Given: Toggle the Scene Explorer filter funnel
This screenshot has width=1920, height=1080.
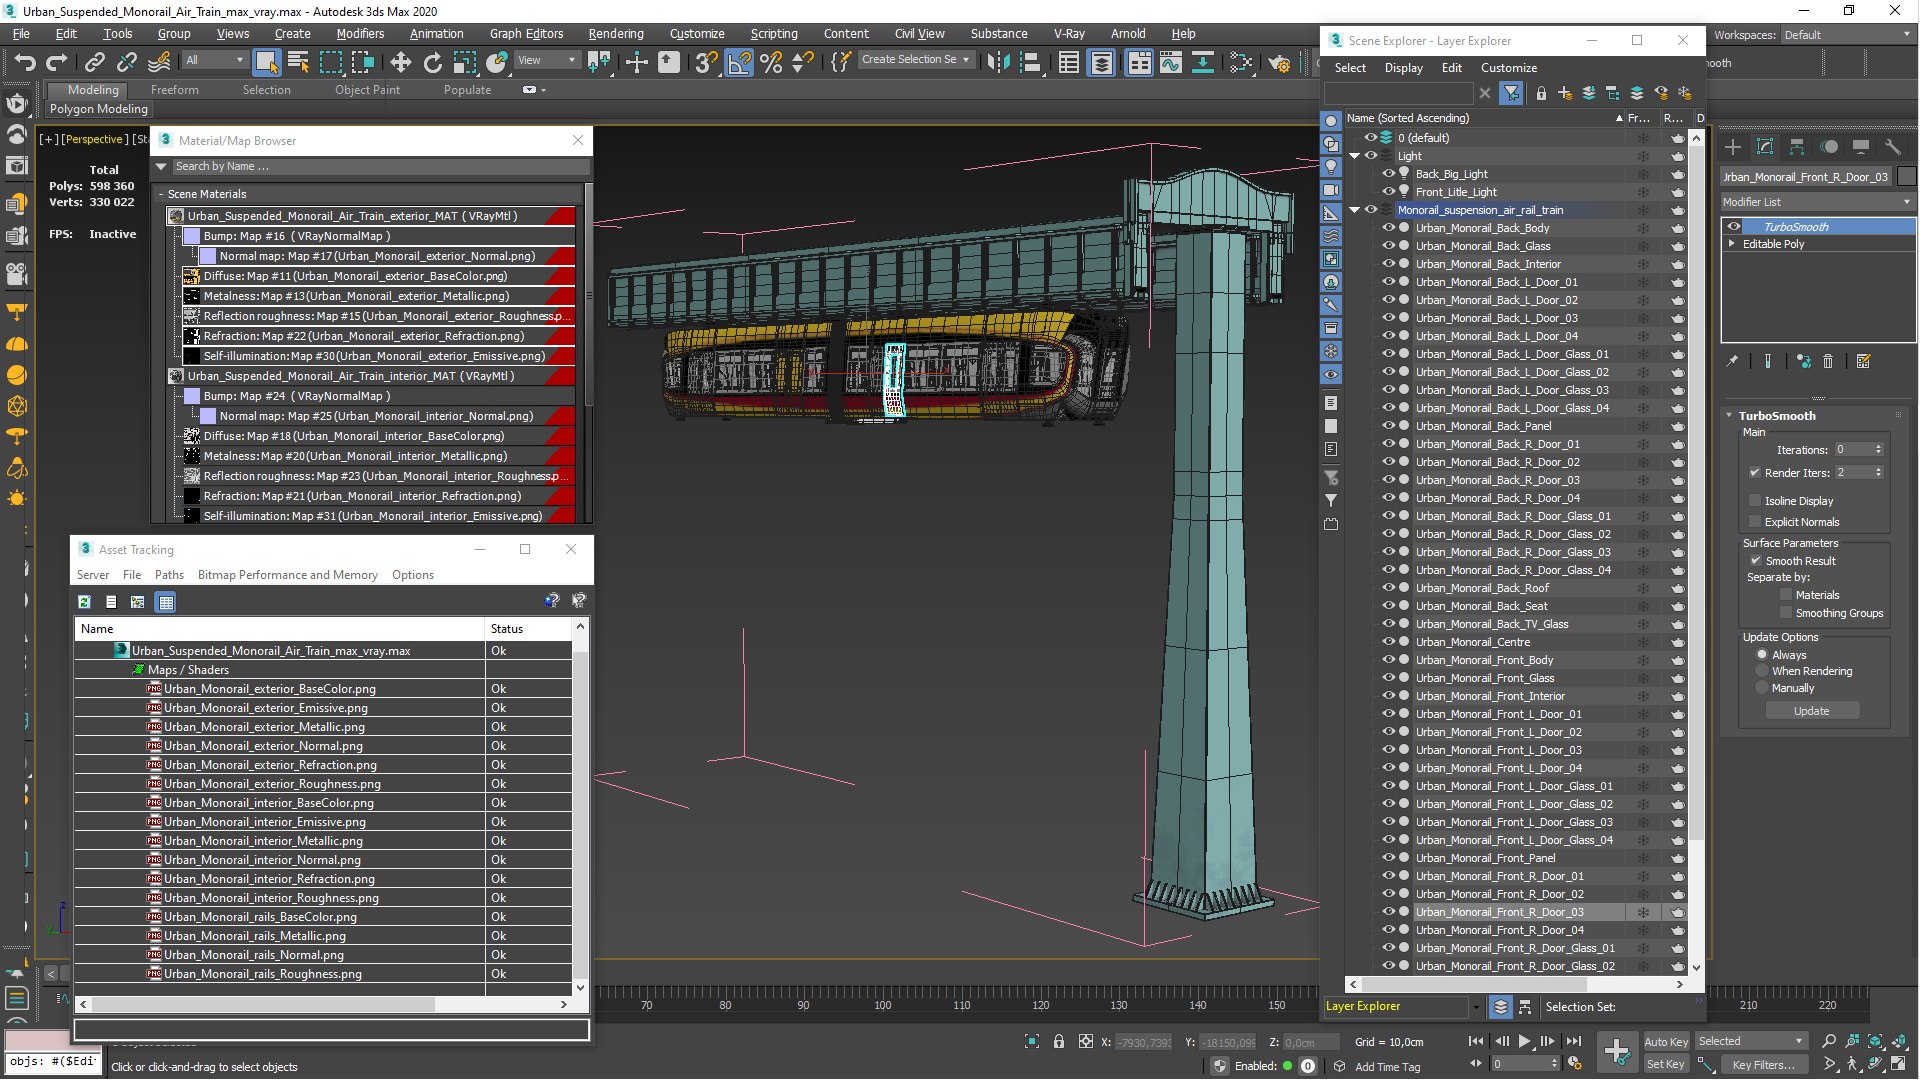Looking at the screenshot, I should coord(1511,93).
